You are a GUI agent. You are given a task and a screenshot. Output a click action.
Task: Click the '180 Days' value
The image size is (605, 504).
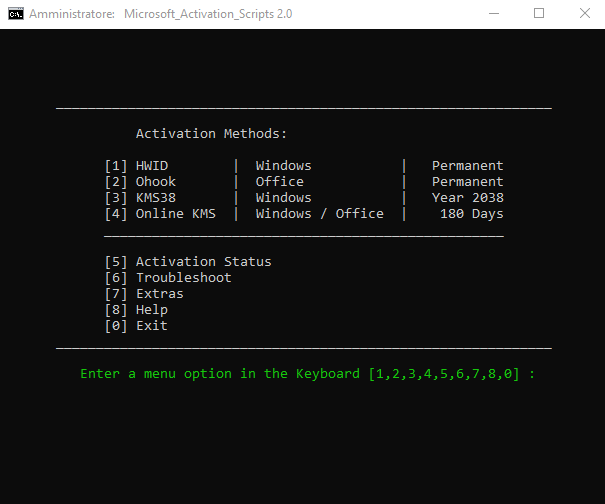(472, 214)
